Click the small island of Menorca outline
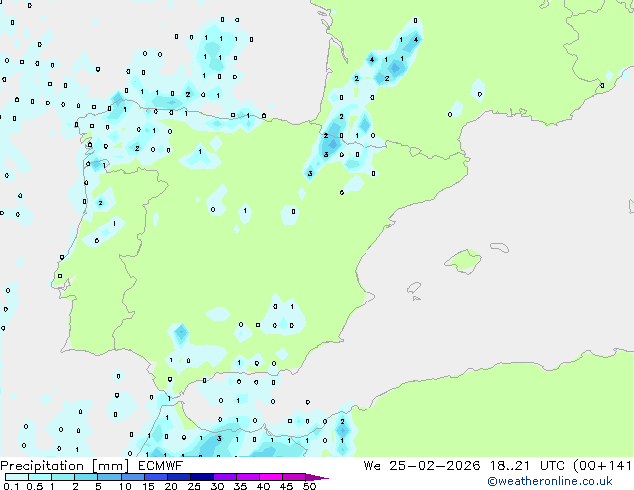 [499, 248]
